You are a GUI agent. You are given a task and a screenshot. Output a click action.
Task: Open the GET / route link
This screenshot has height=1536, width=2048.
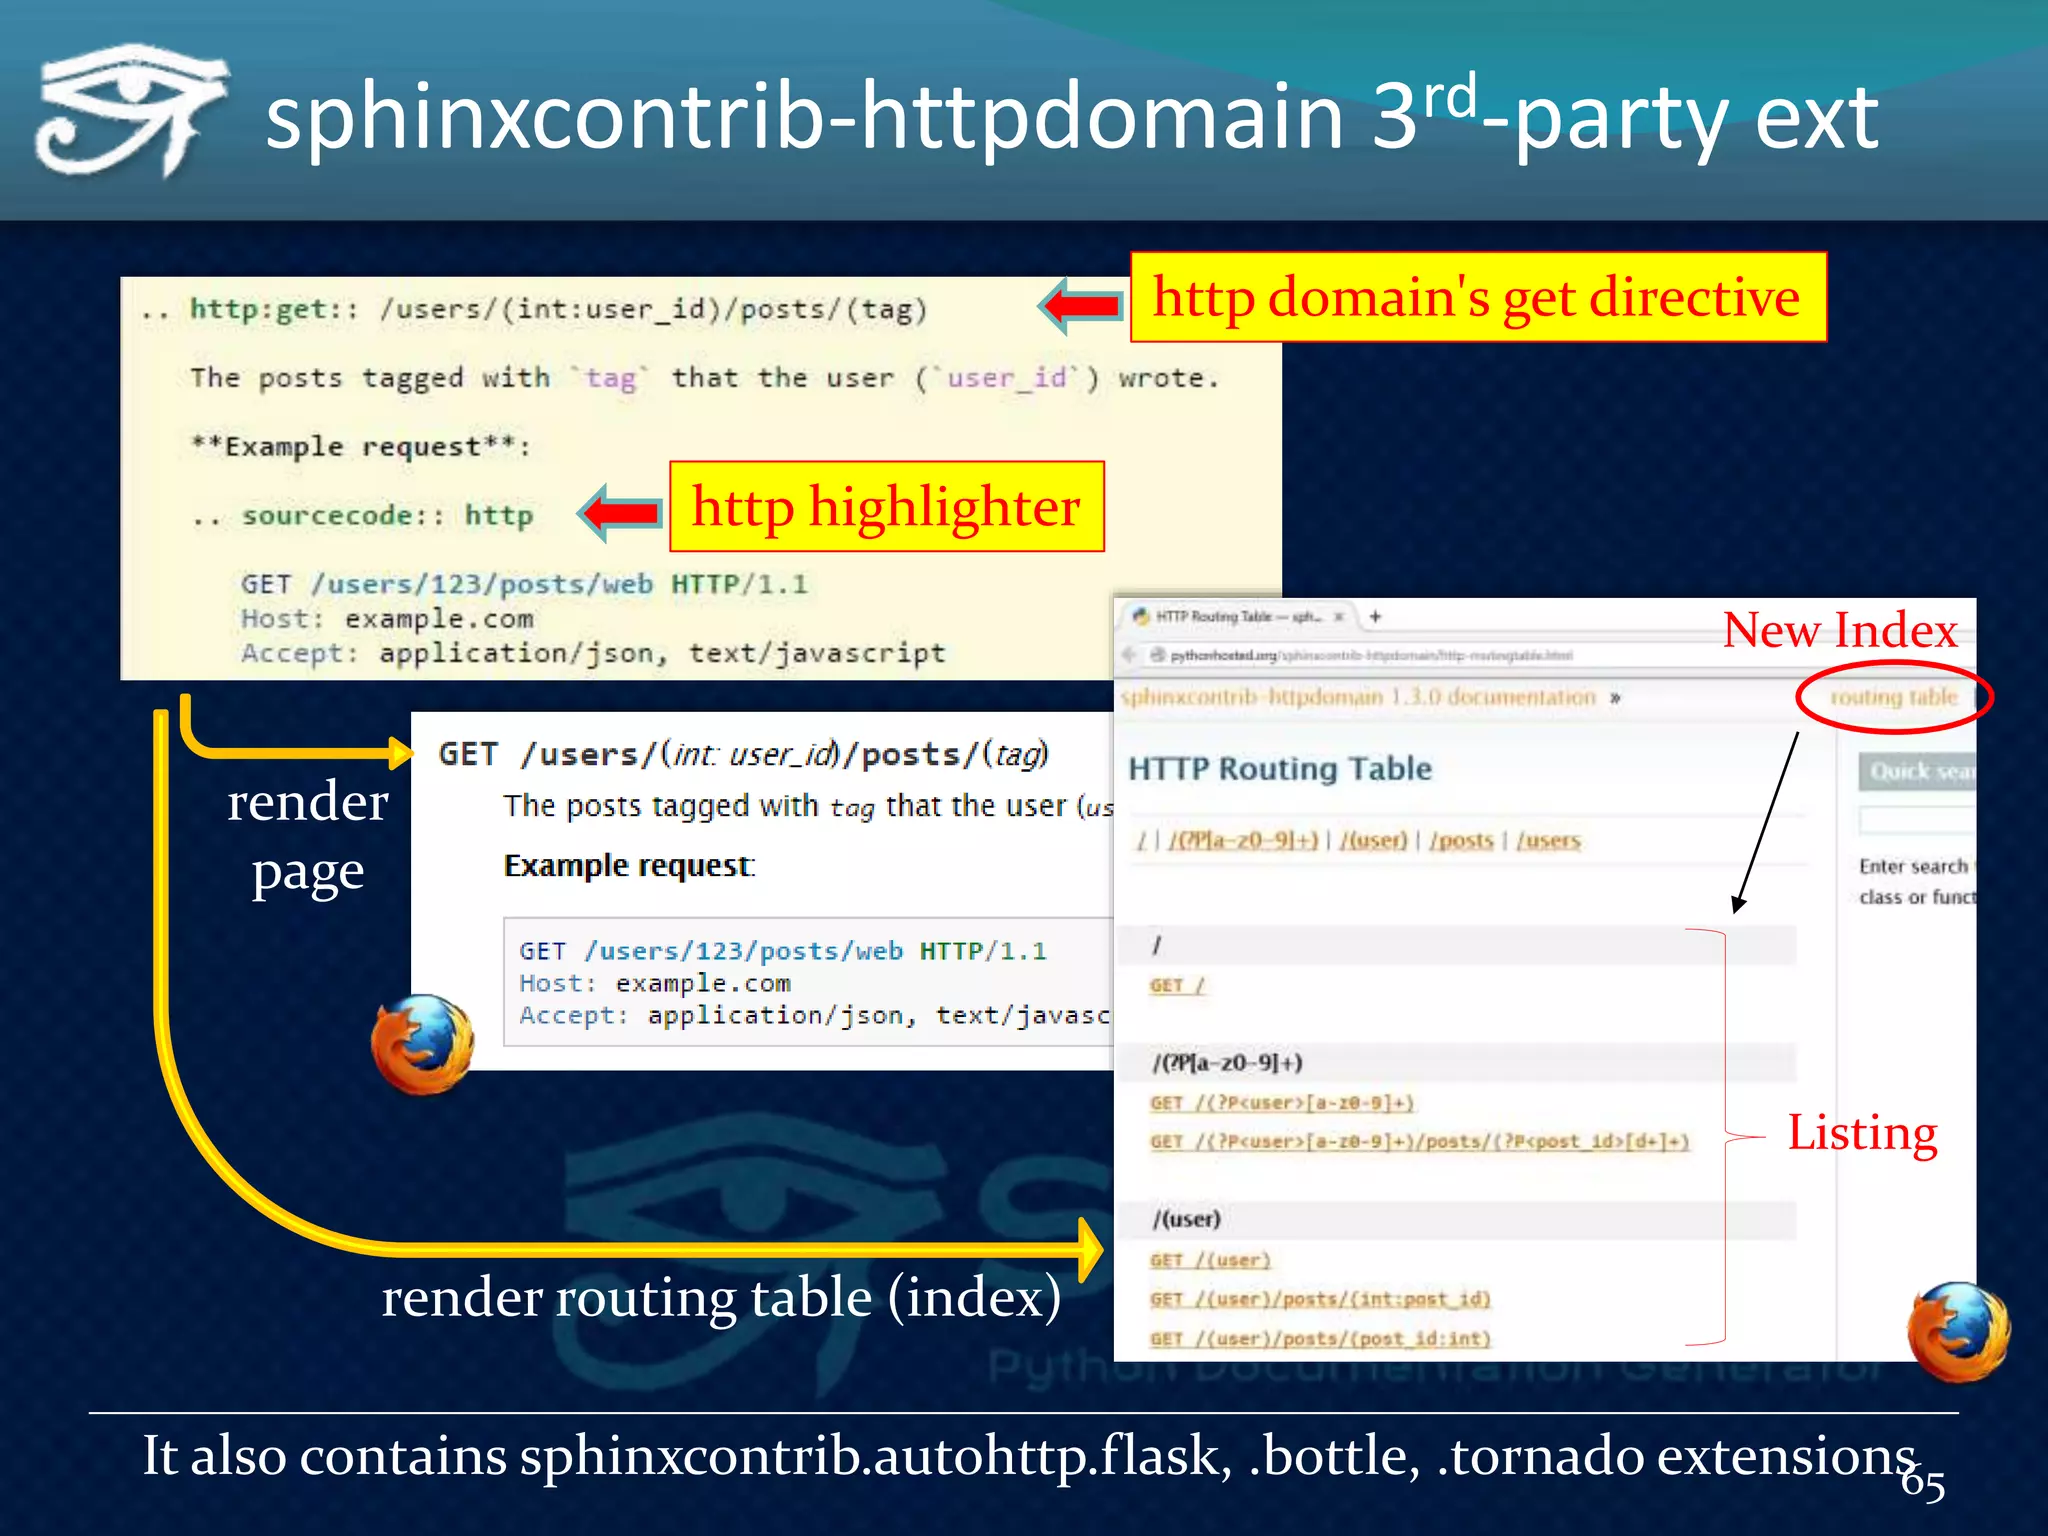pos(1178,985)
